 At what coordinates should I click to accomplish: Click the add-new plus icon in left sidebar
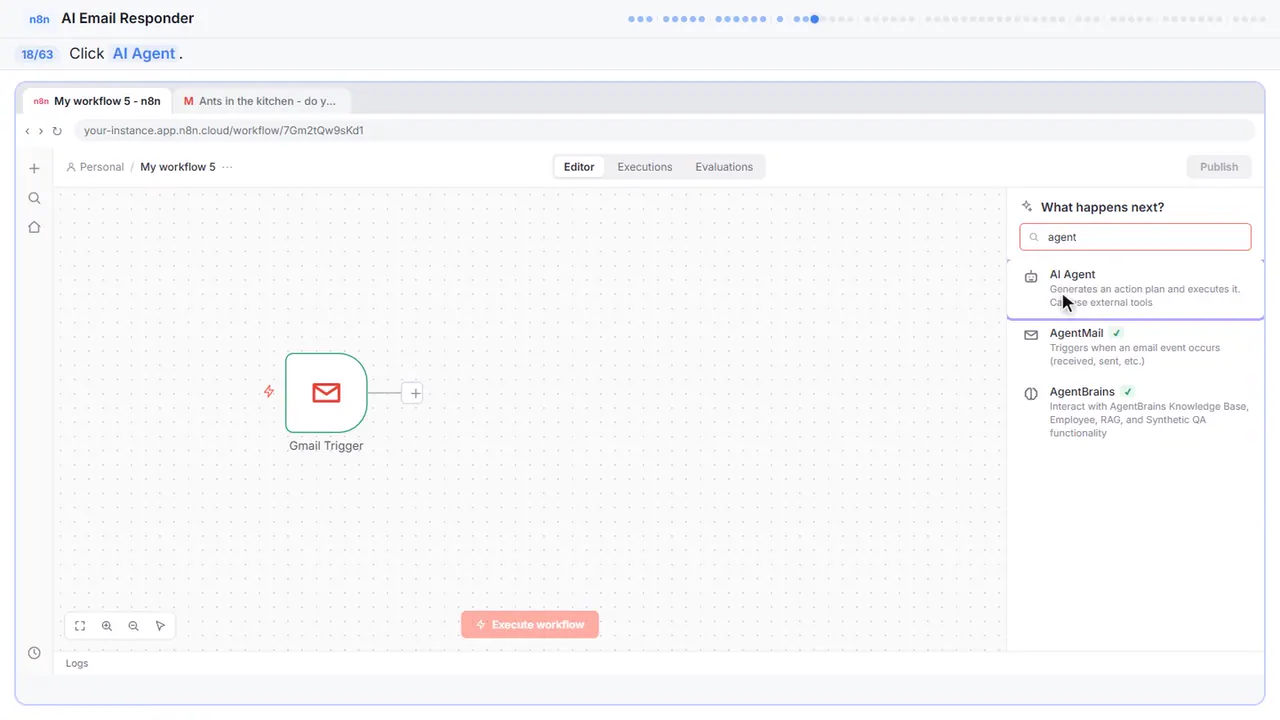coord(34,169)
